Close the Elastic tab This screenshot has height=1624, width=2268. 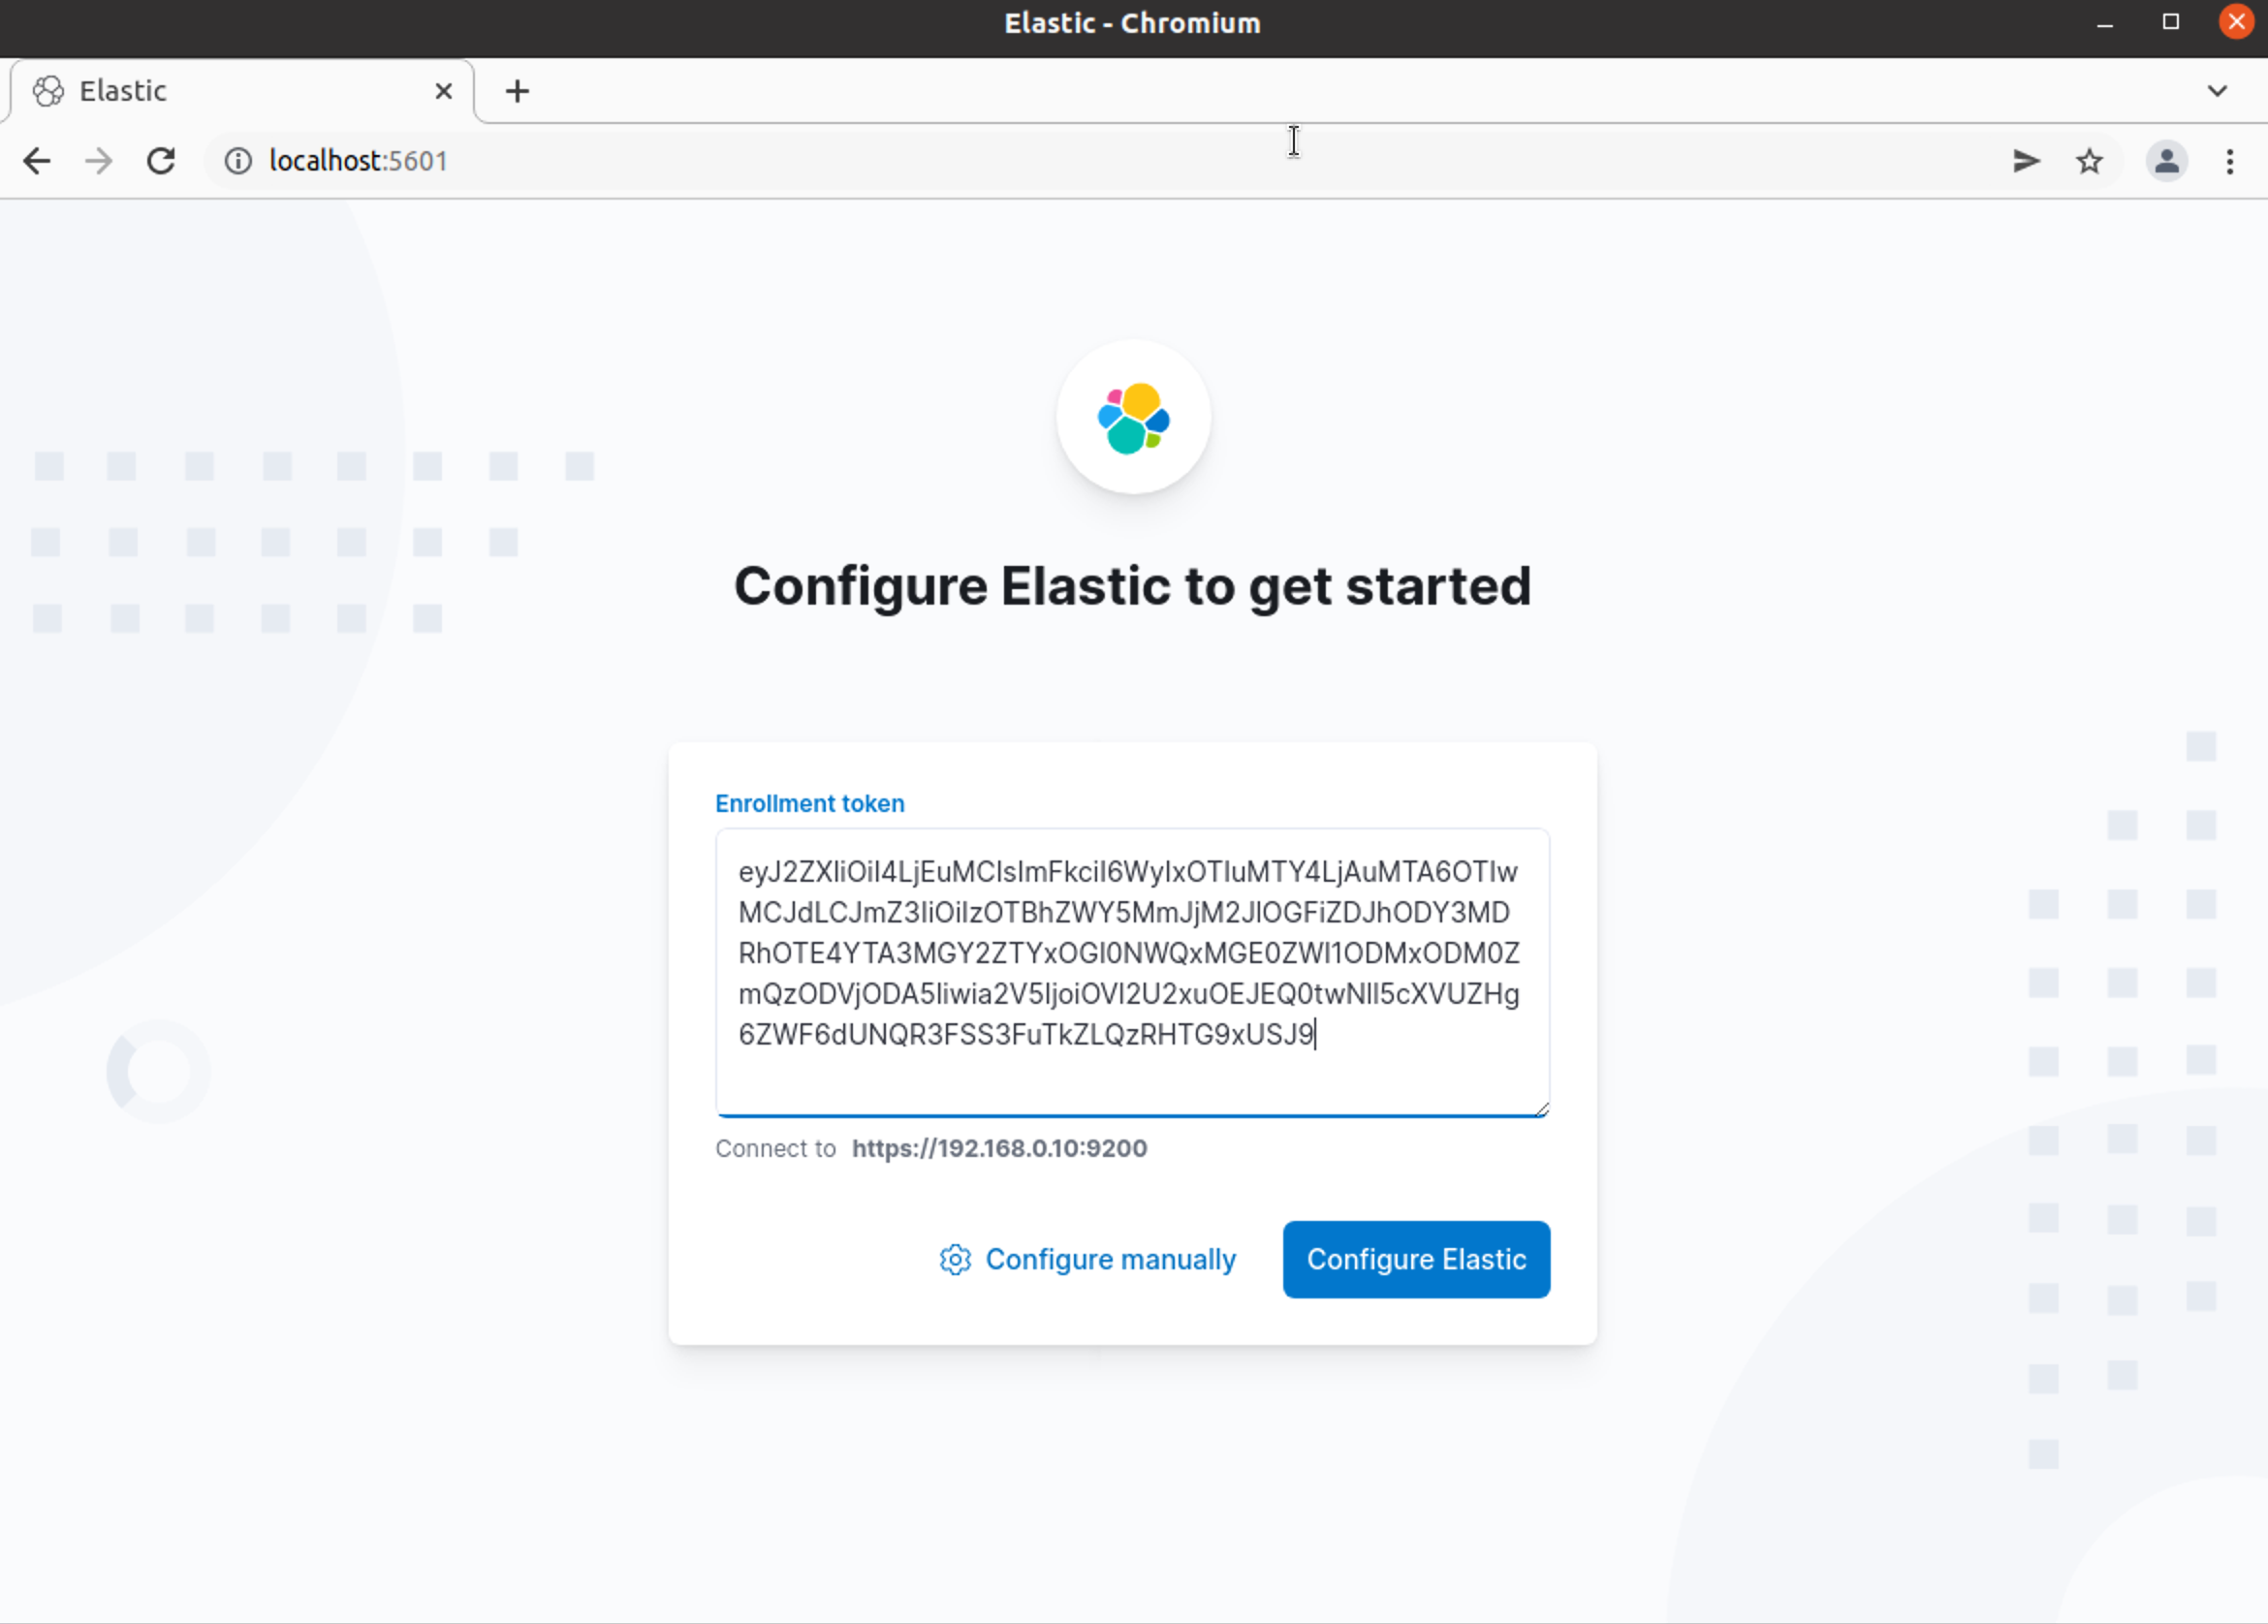(443, 90)
